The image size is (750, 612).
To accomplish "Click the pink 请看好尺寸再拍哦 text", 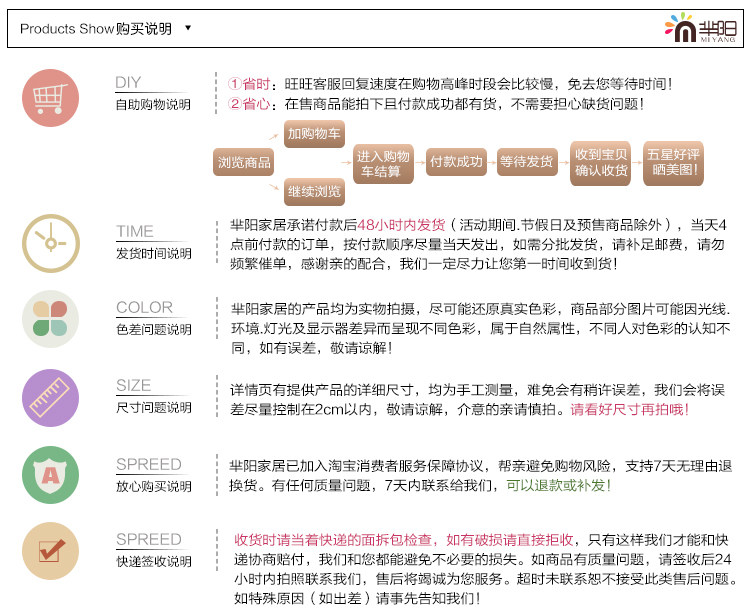I will tap(629, 410).
